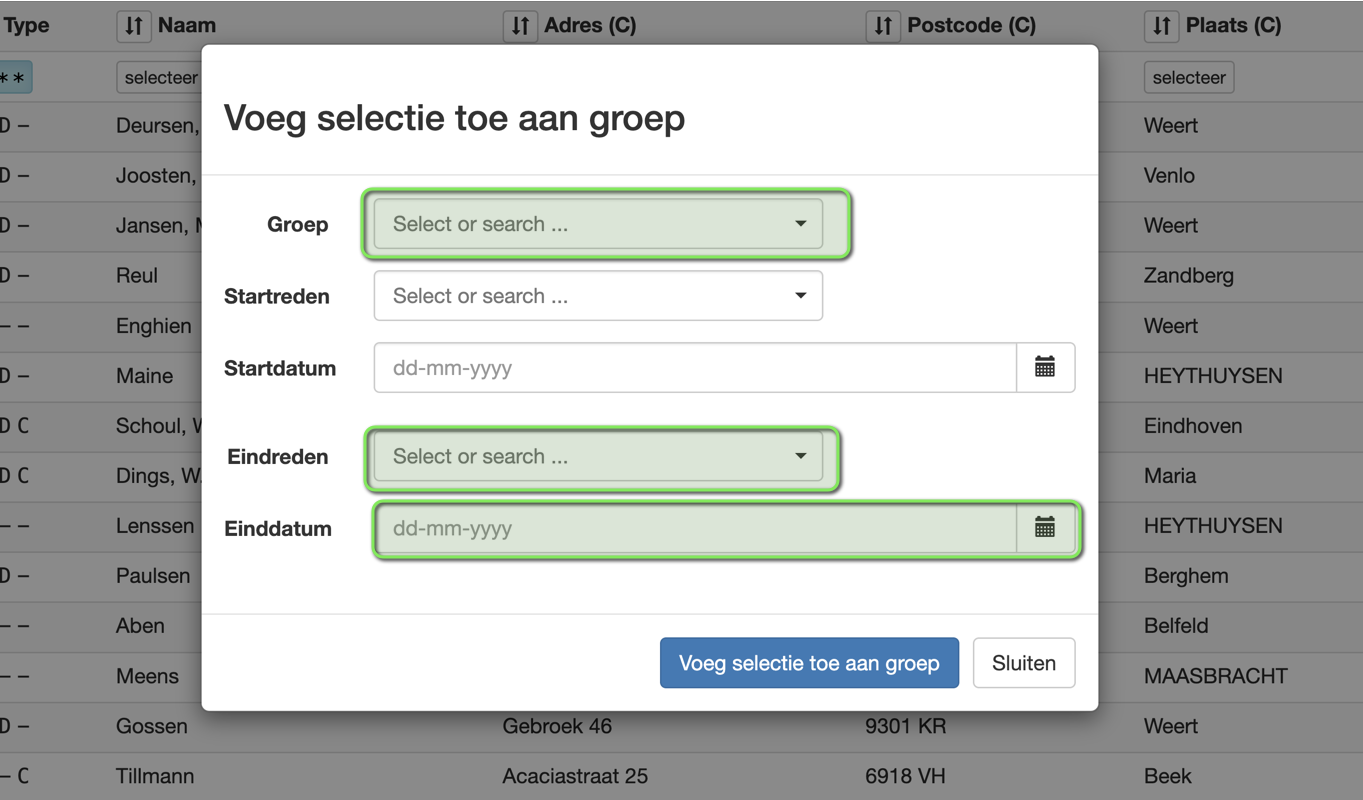Click the Startreden select or search field
The image size is (1363, 800).
(598, 296)
